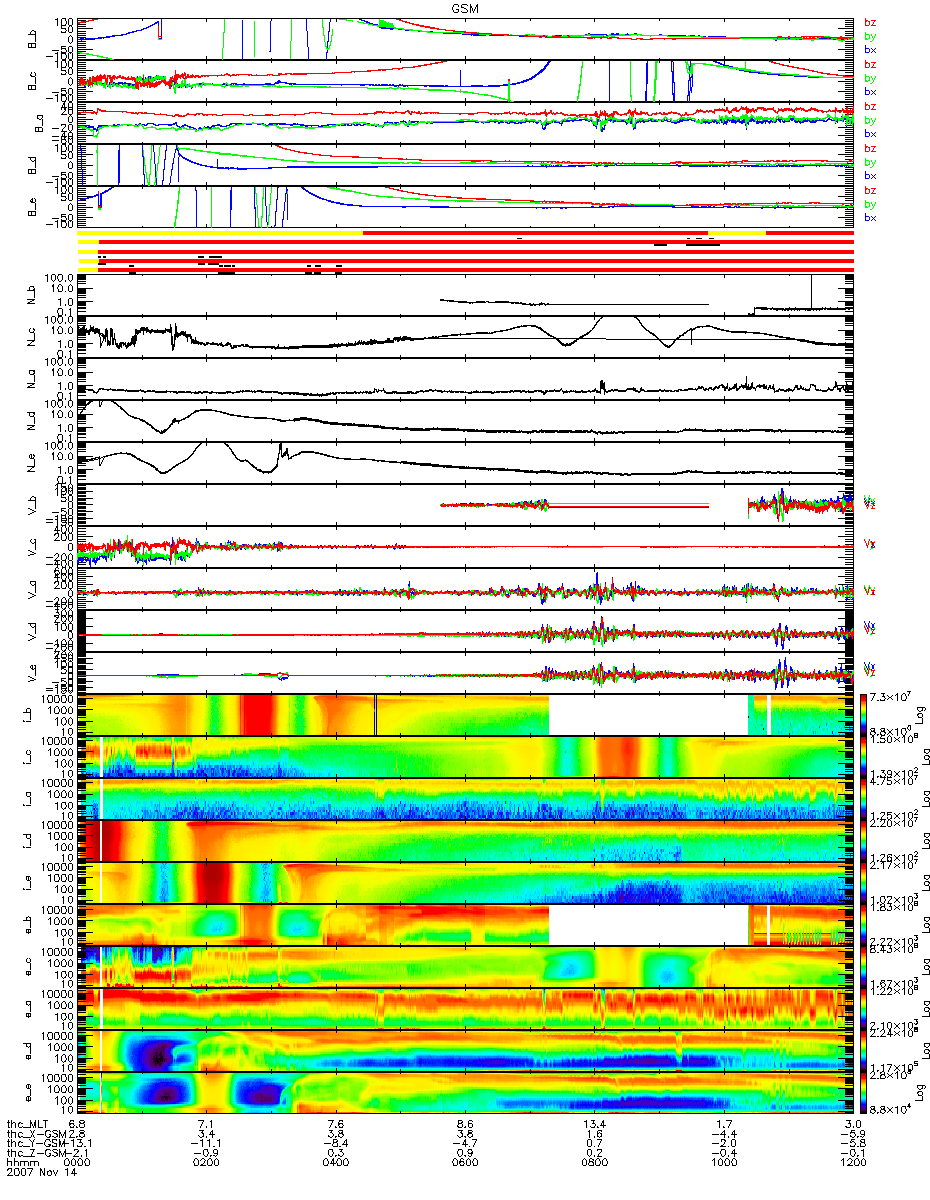This screenshot has width=930, height=1200.
Task: Click the V_b velocity axis label
Action: [32, 505]
